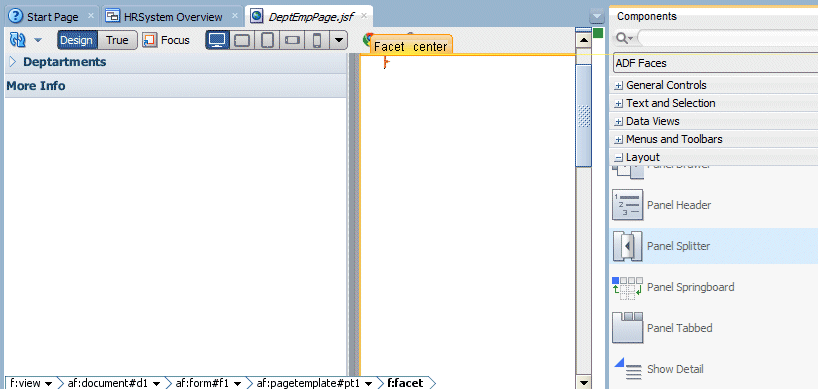Click the DeptEmpPage.jsf globe file icon
The height and width of the screenshot is (389, 818).
click(257, 17)
